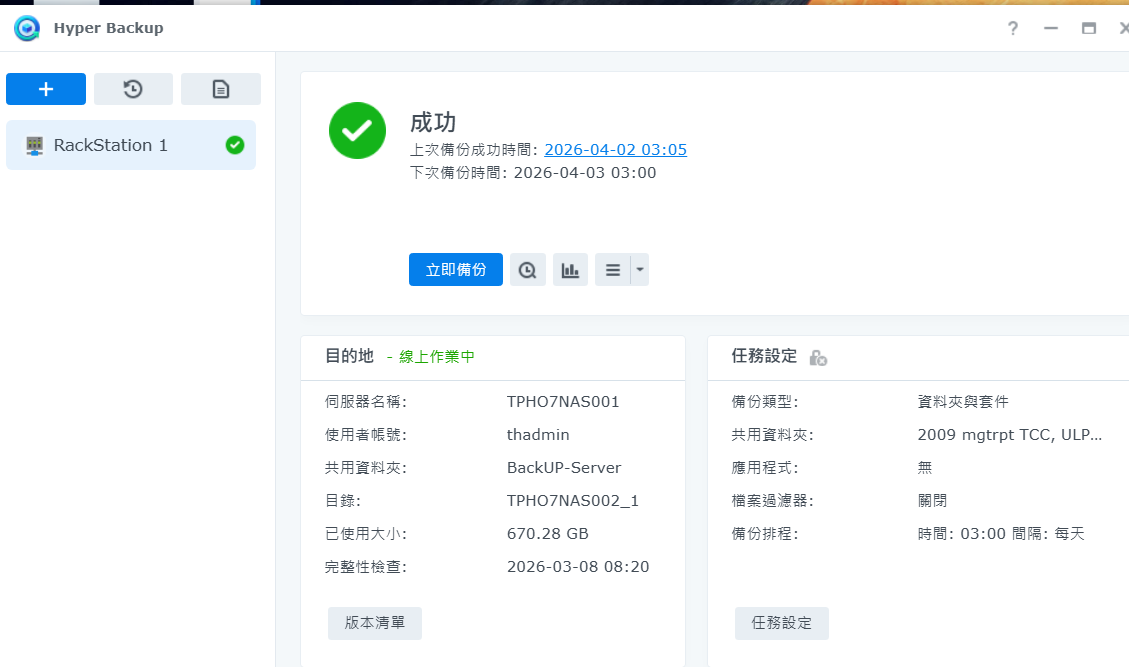This screenshot has height=667, width=1129.
Task: Minimize the Hyper Backup window
Action: tap(1051, 28)
